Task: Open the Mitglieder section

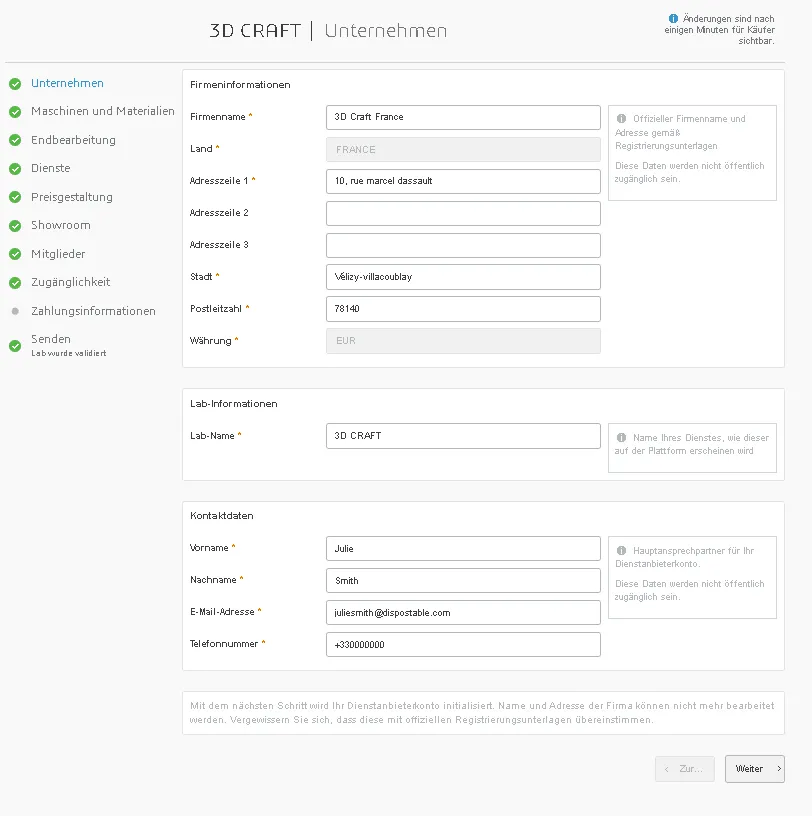Action: coord(58,254)
